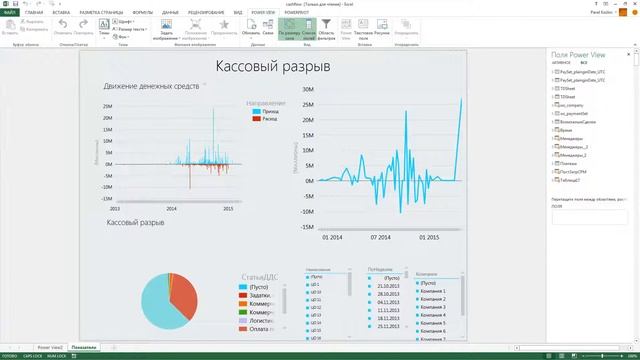Close the Поля Power View panel
The height and width of the screenshot is (360, 640).
629,54
